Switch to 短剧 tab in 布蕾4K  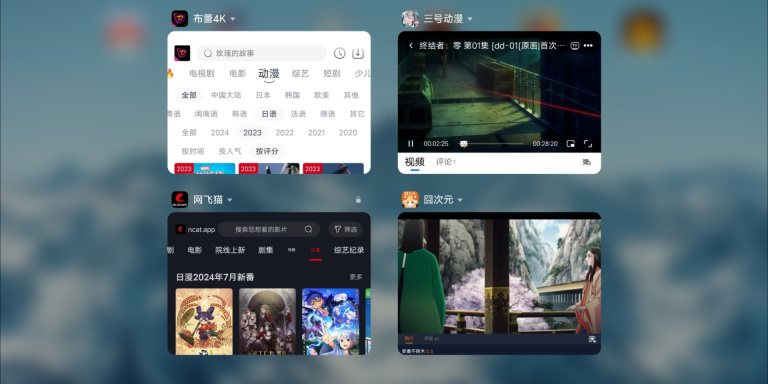[332, 74]
